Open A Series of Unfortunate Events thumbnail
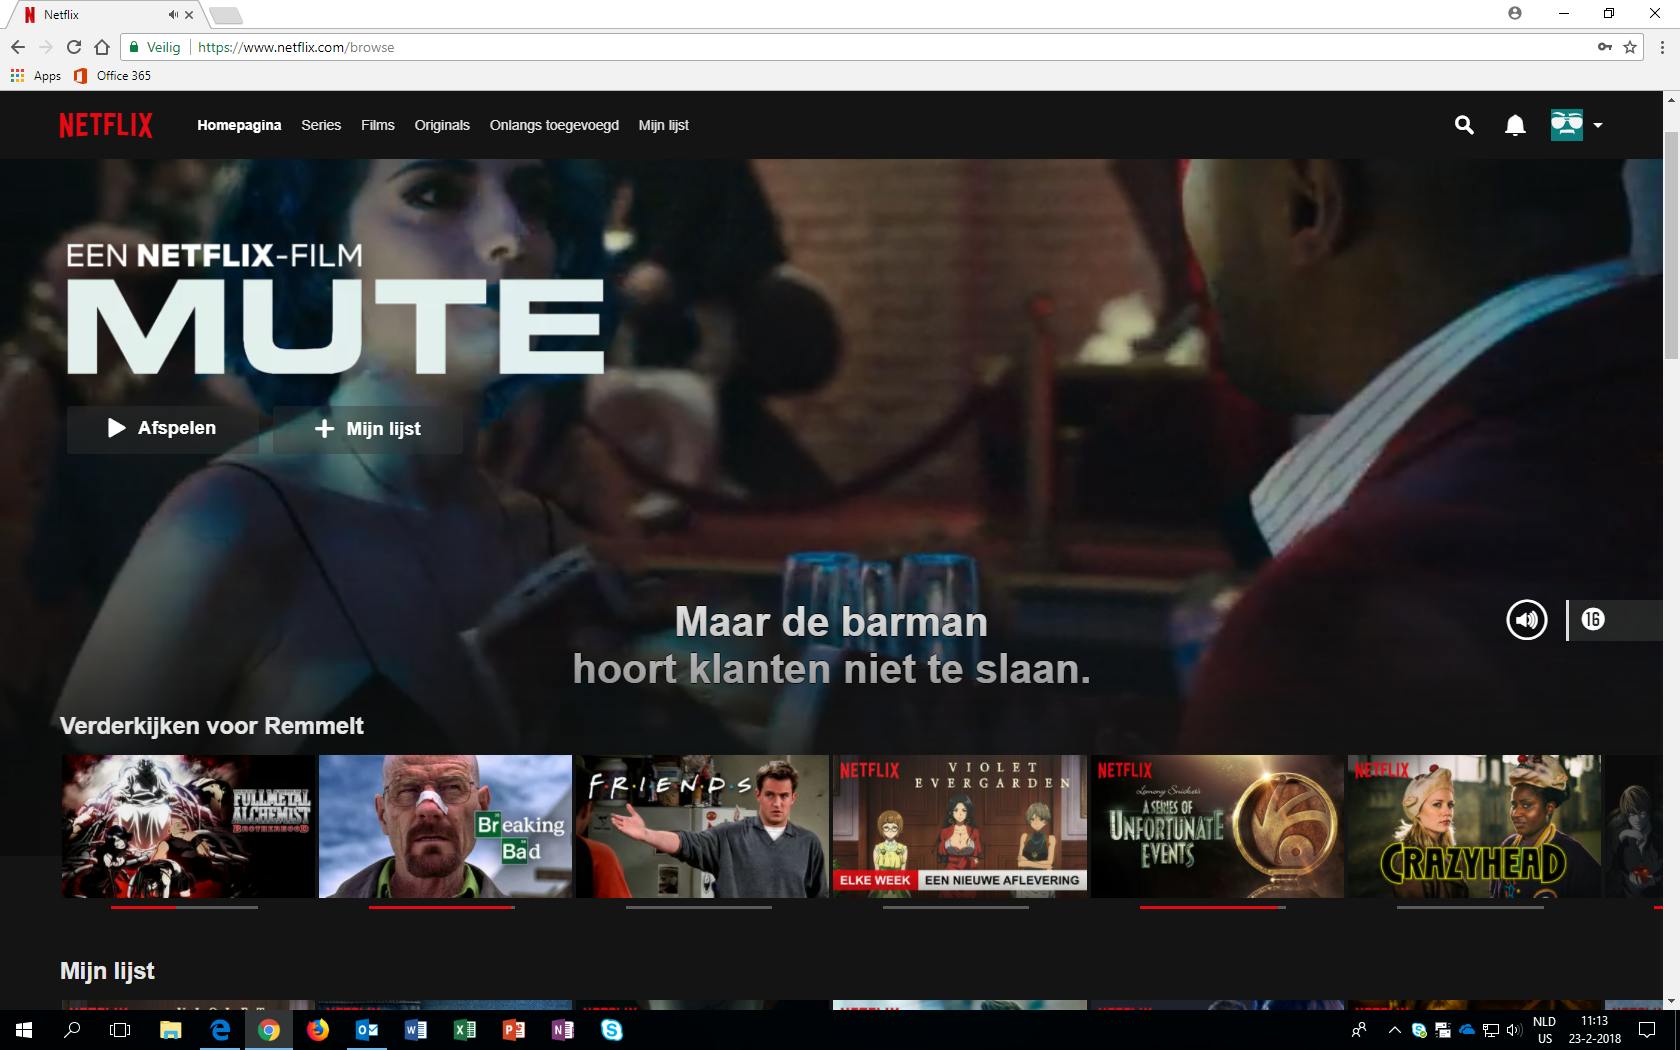1680x1050 pixels. pyautogui.click(x=1217, y=826)
